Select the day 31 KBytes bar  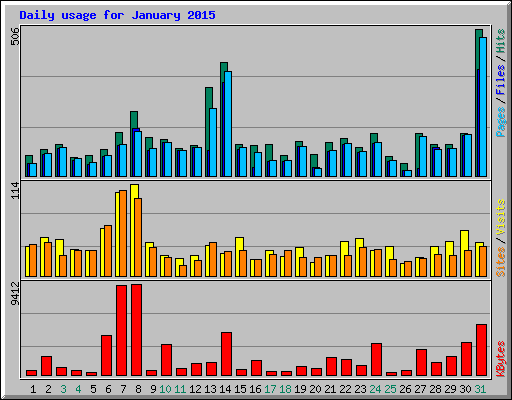point(481,350)
